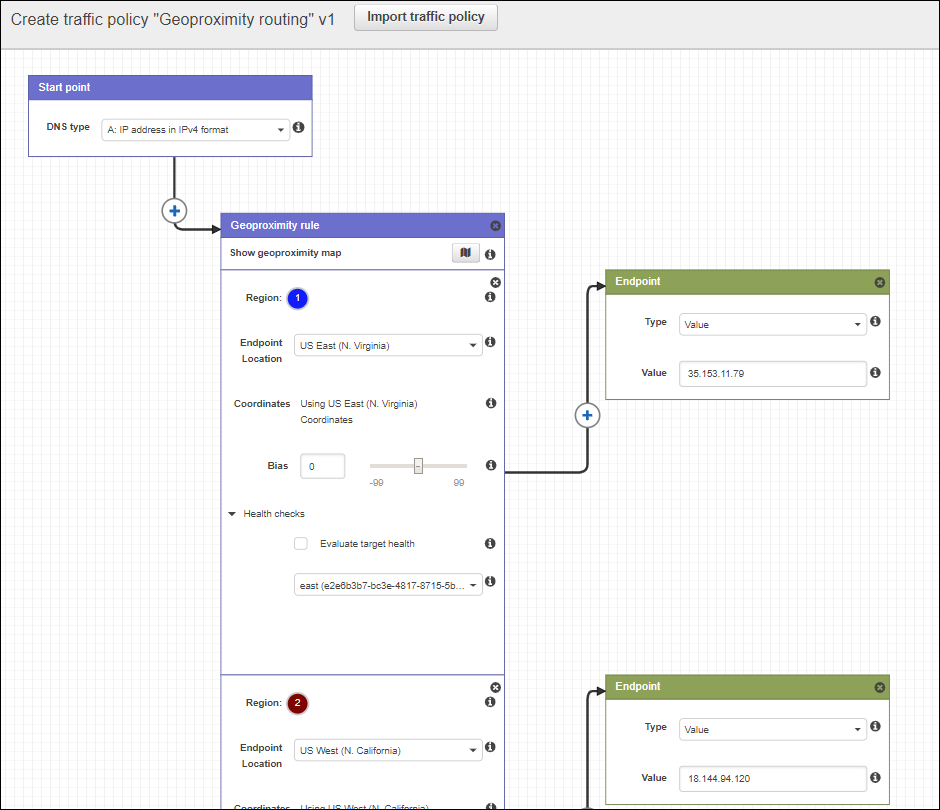Click the Import traffic policy button

pos(426,17)
